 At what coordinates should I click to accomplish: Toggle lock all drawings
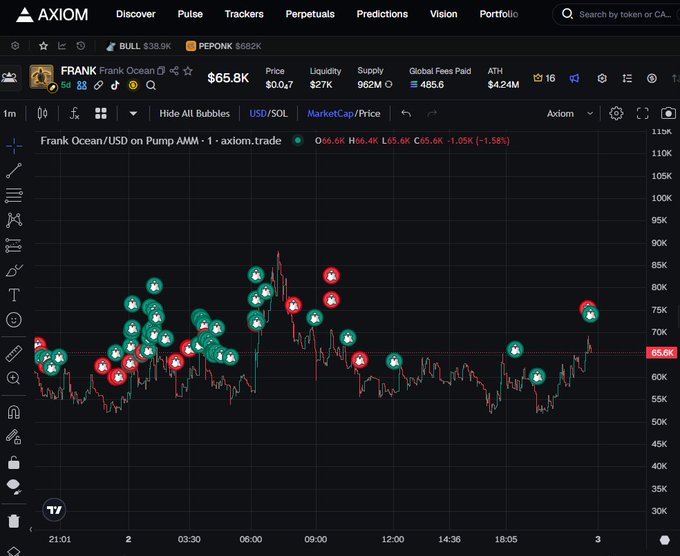[x=14, y=462]
